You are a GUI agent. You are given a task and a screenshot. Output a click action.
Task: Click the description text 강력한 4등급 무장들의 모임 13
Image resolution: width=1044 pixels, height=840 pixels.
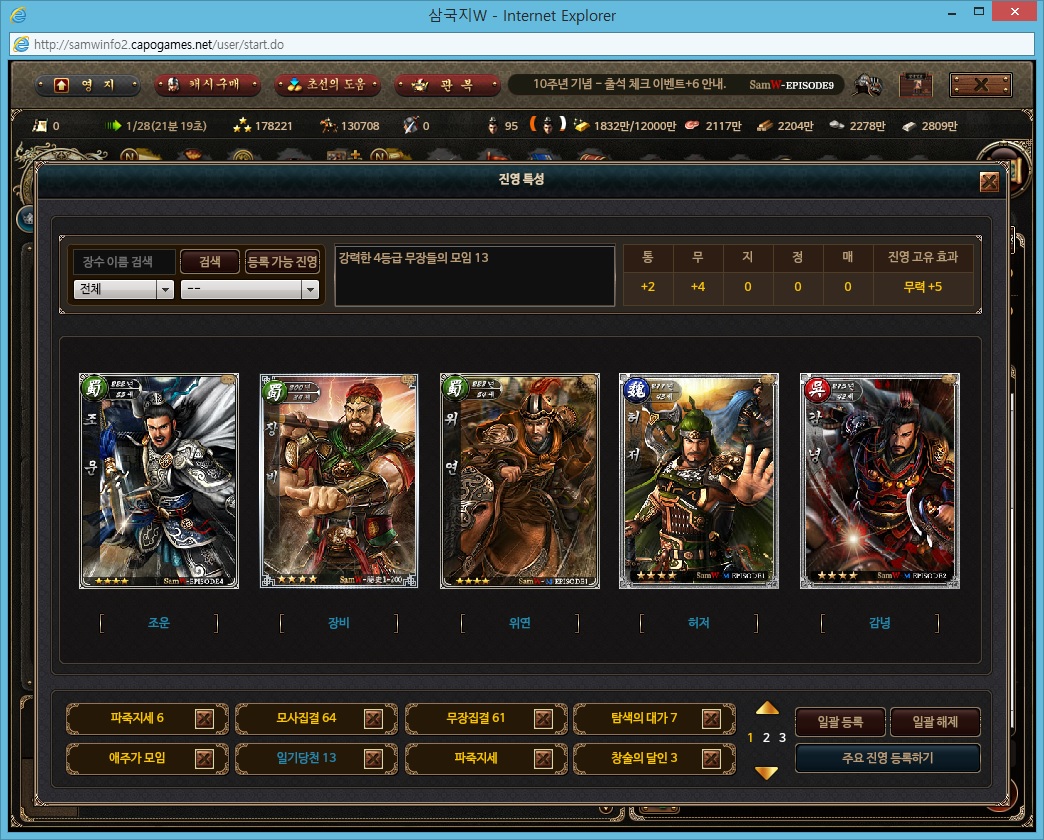[x=413, y=258]
